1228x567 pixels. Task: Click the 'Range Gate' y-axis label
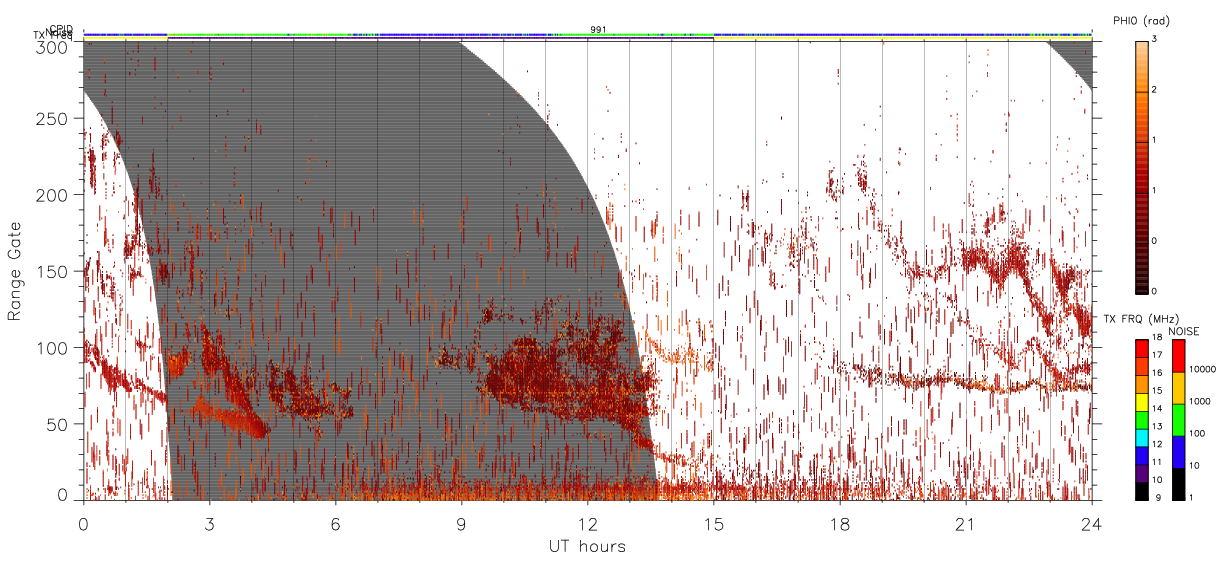(x=15, y=273)
